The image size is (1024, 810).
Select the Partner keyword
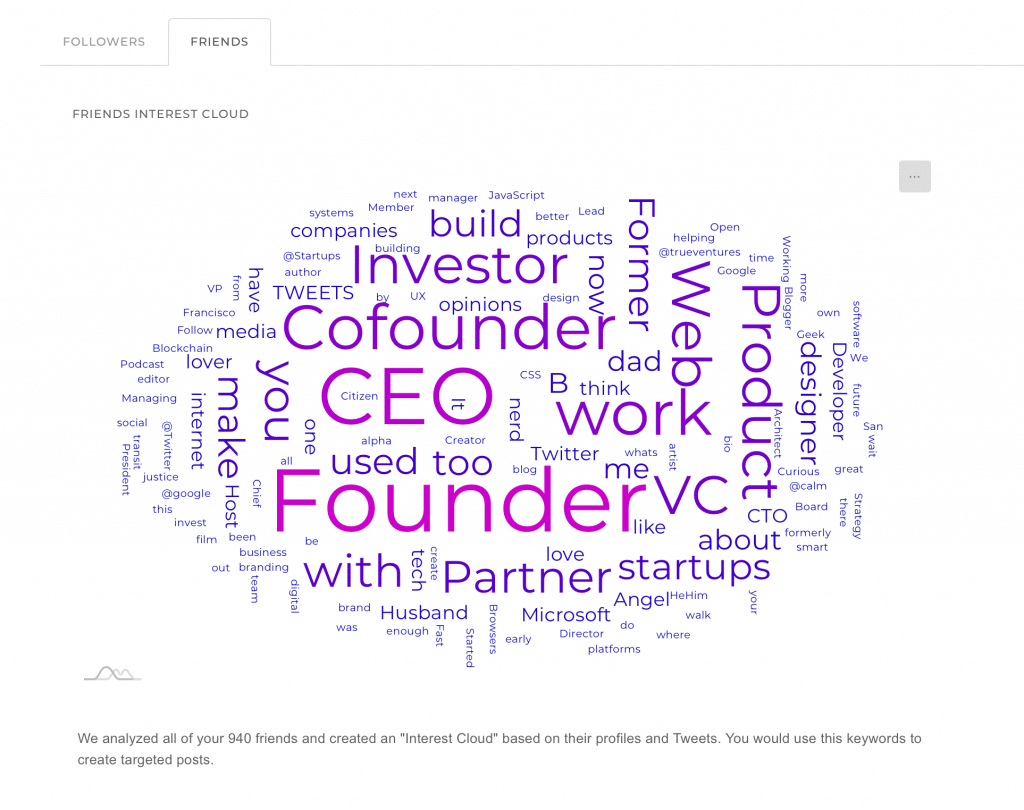pyautogui.click(x=527, y=577)
